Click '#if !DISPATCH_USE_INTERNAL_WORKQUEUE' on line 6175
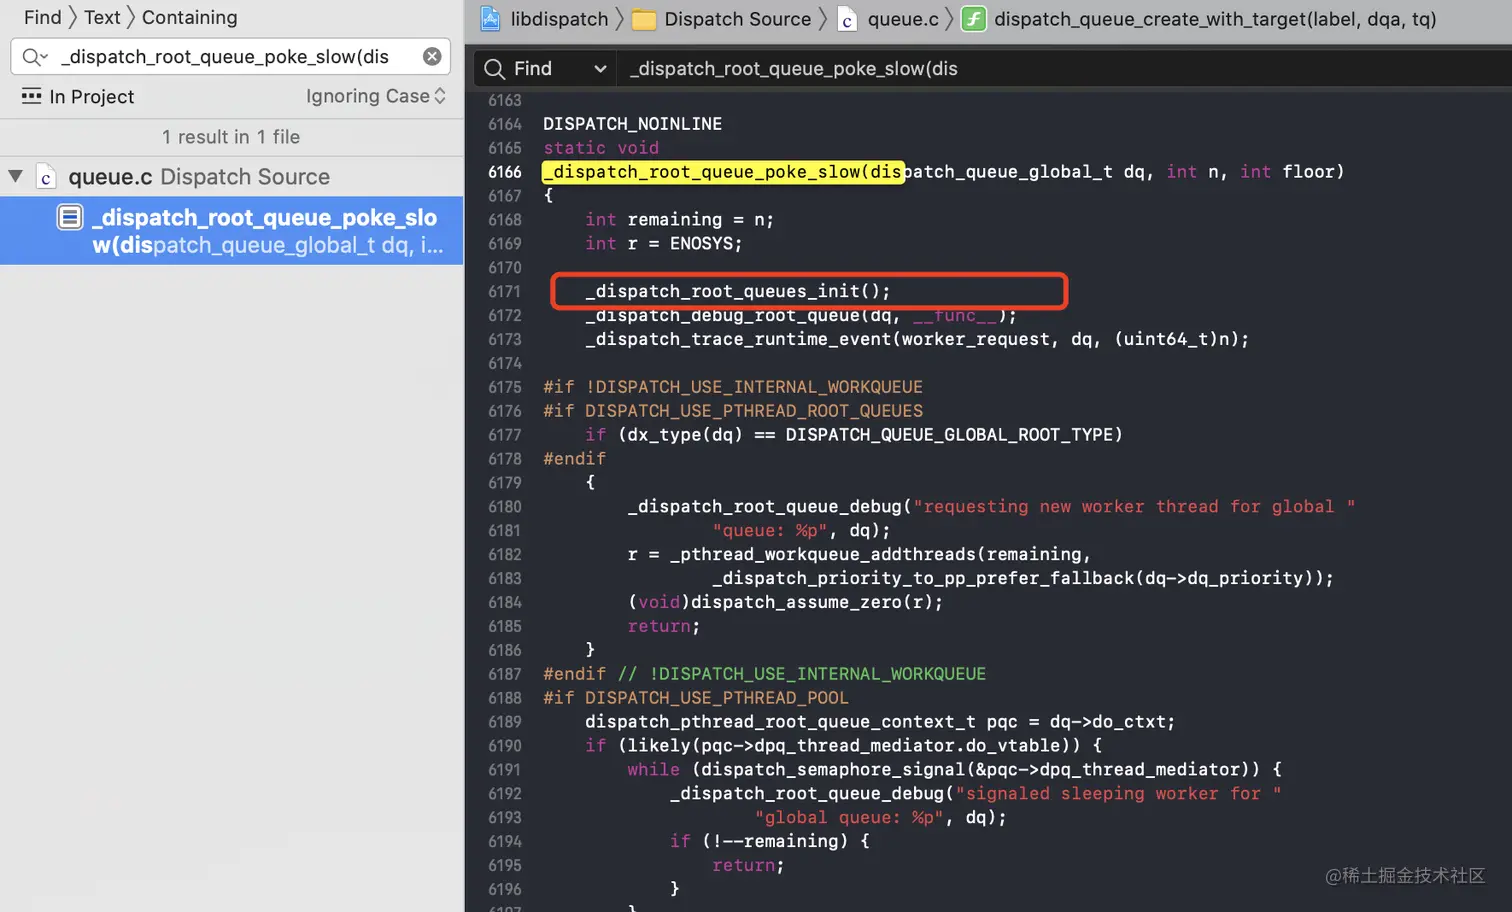Image resolution: width=1512 pixels, height=912 pixels. pyautogui.click(x=732, y=387)
